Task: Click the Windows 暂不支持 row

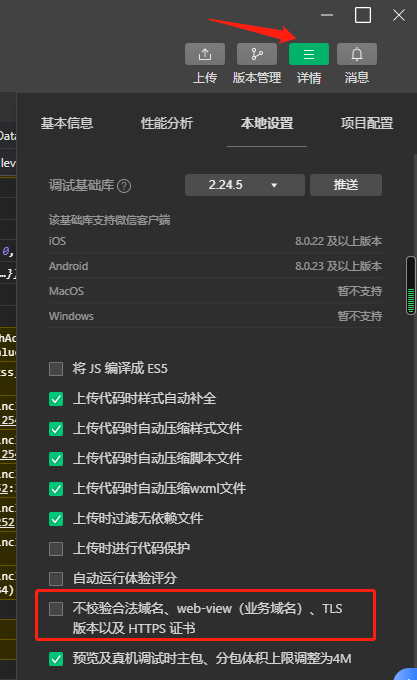Action: [215, 316]
